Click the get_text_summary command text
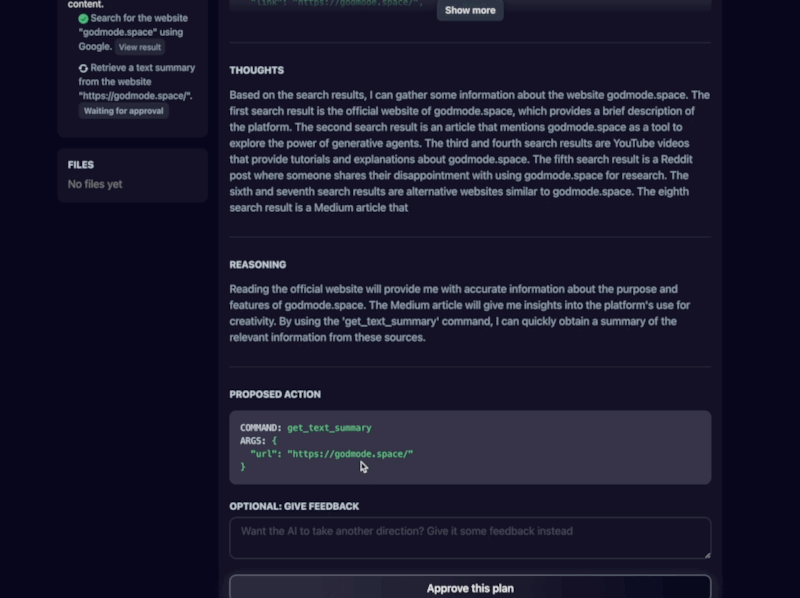This screenshot has height=598, width=800. pos(329,428)
